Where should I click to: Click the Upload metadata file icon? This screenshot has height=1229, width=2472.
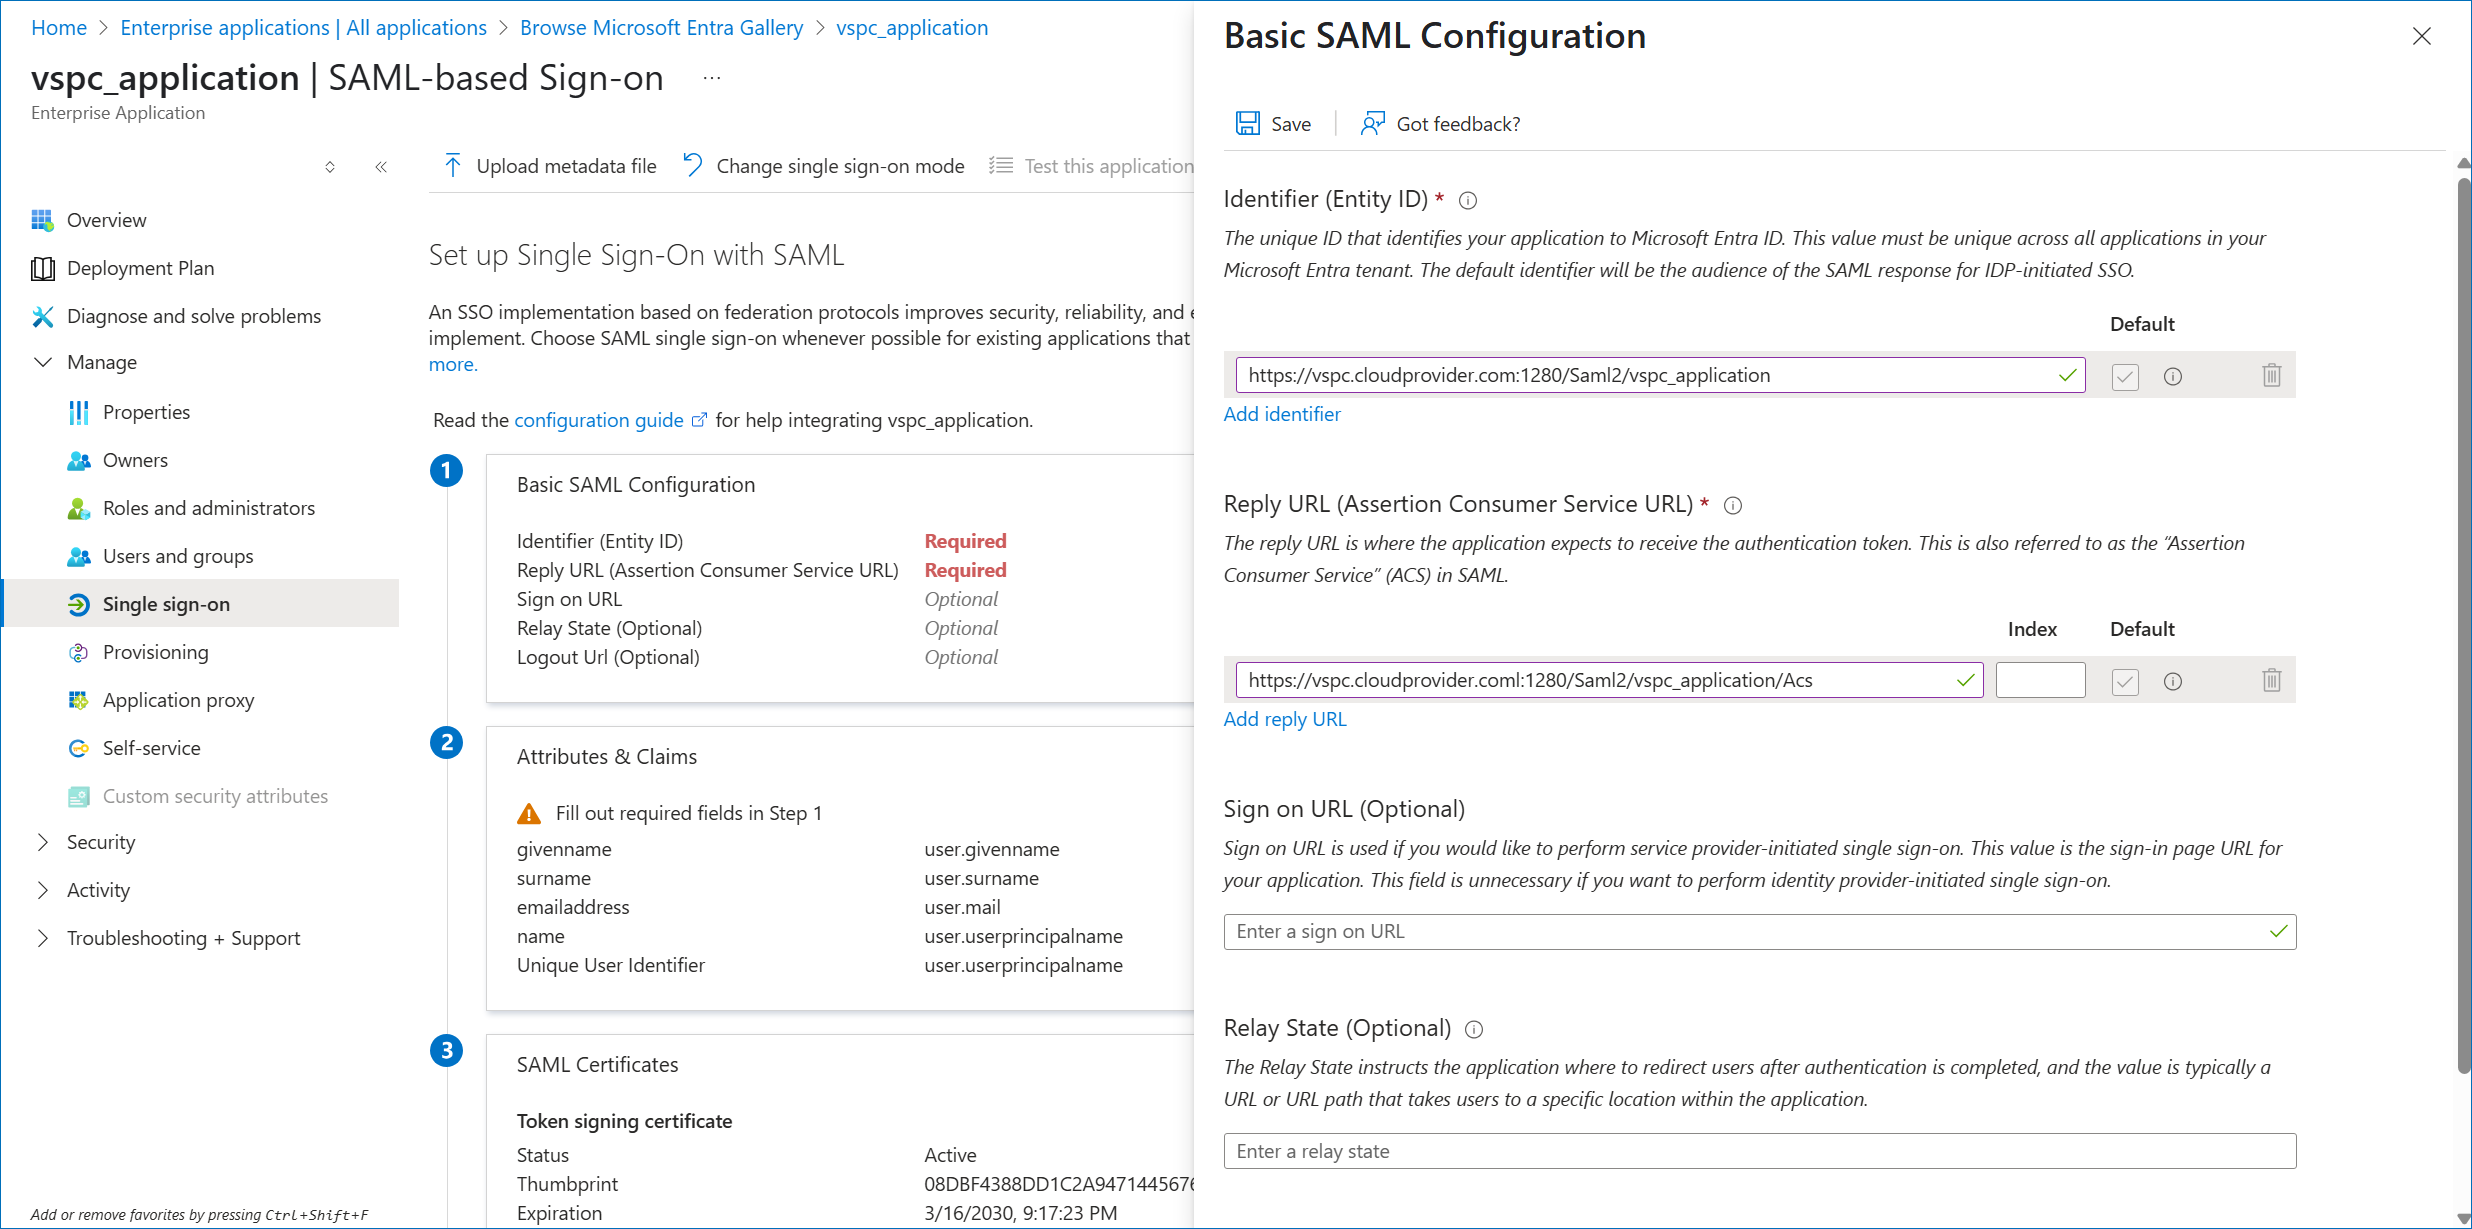coord(453,165)
